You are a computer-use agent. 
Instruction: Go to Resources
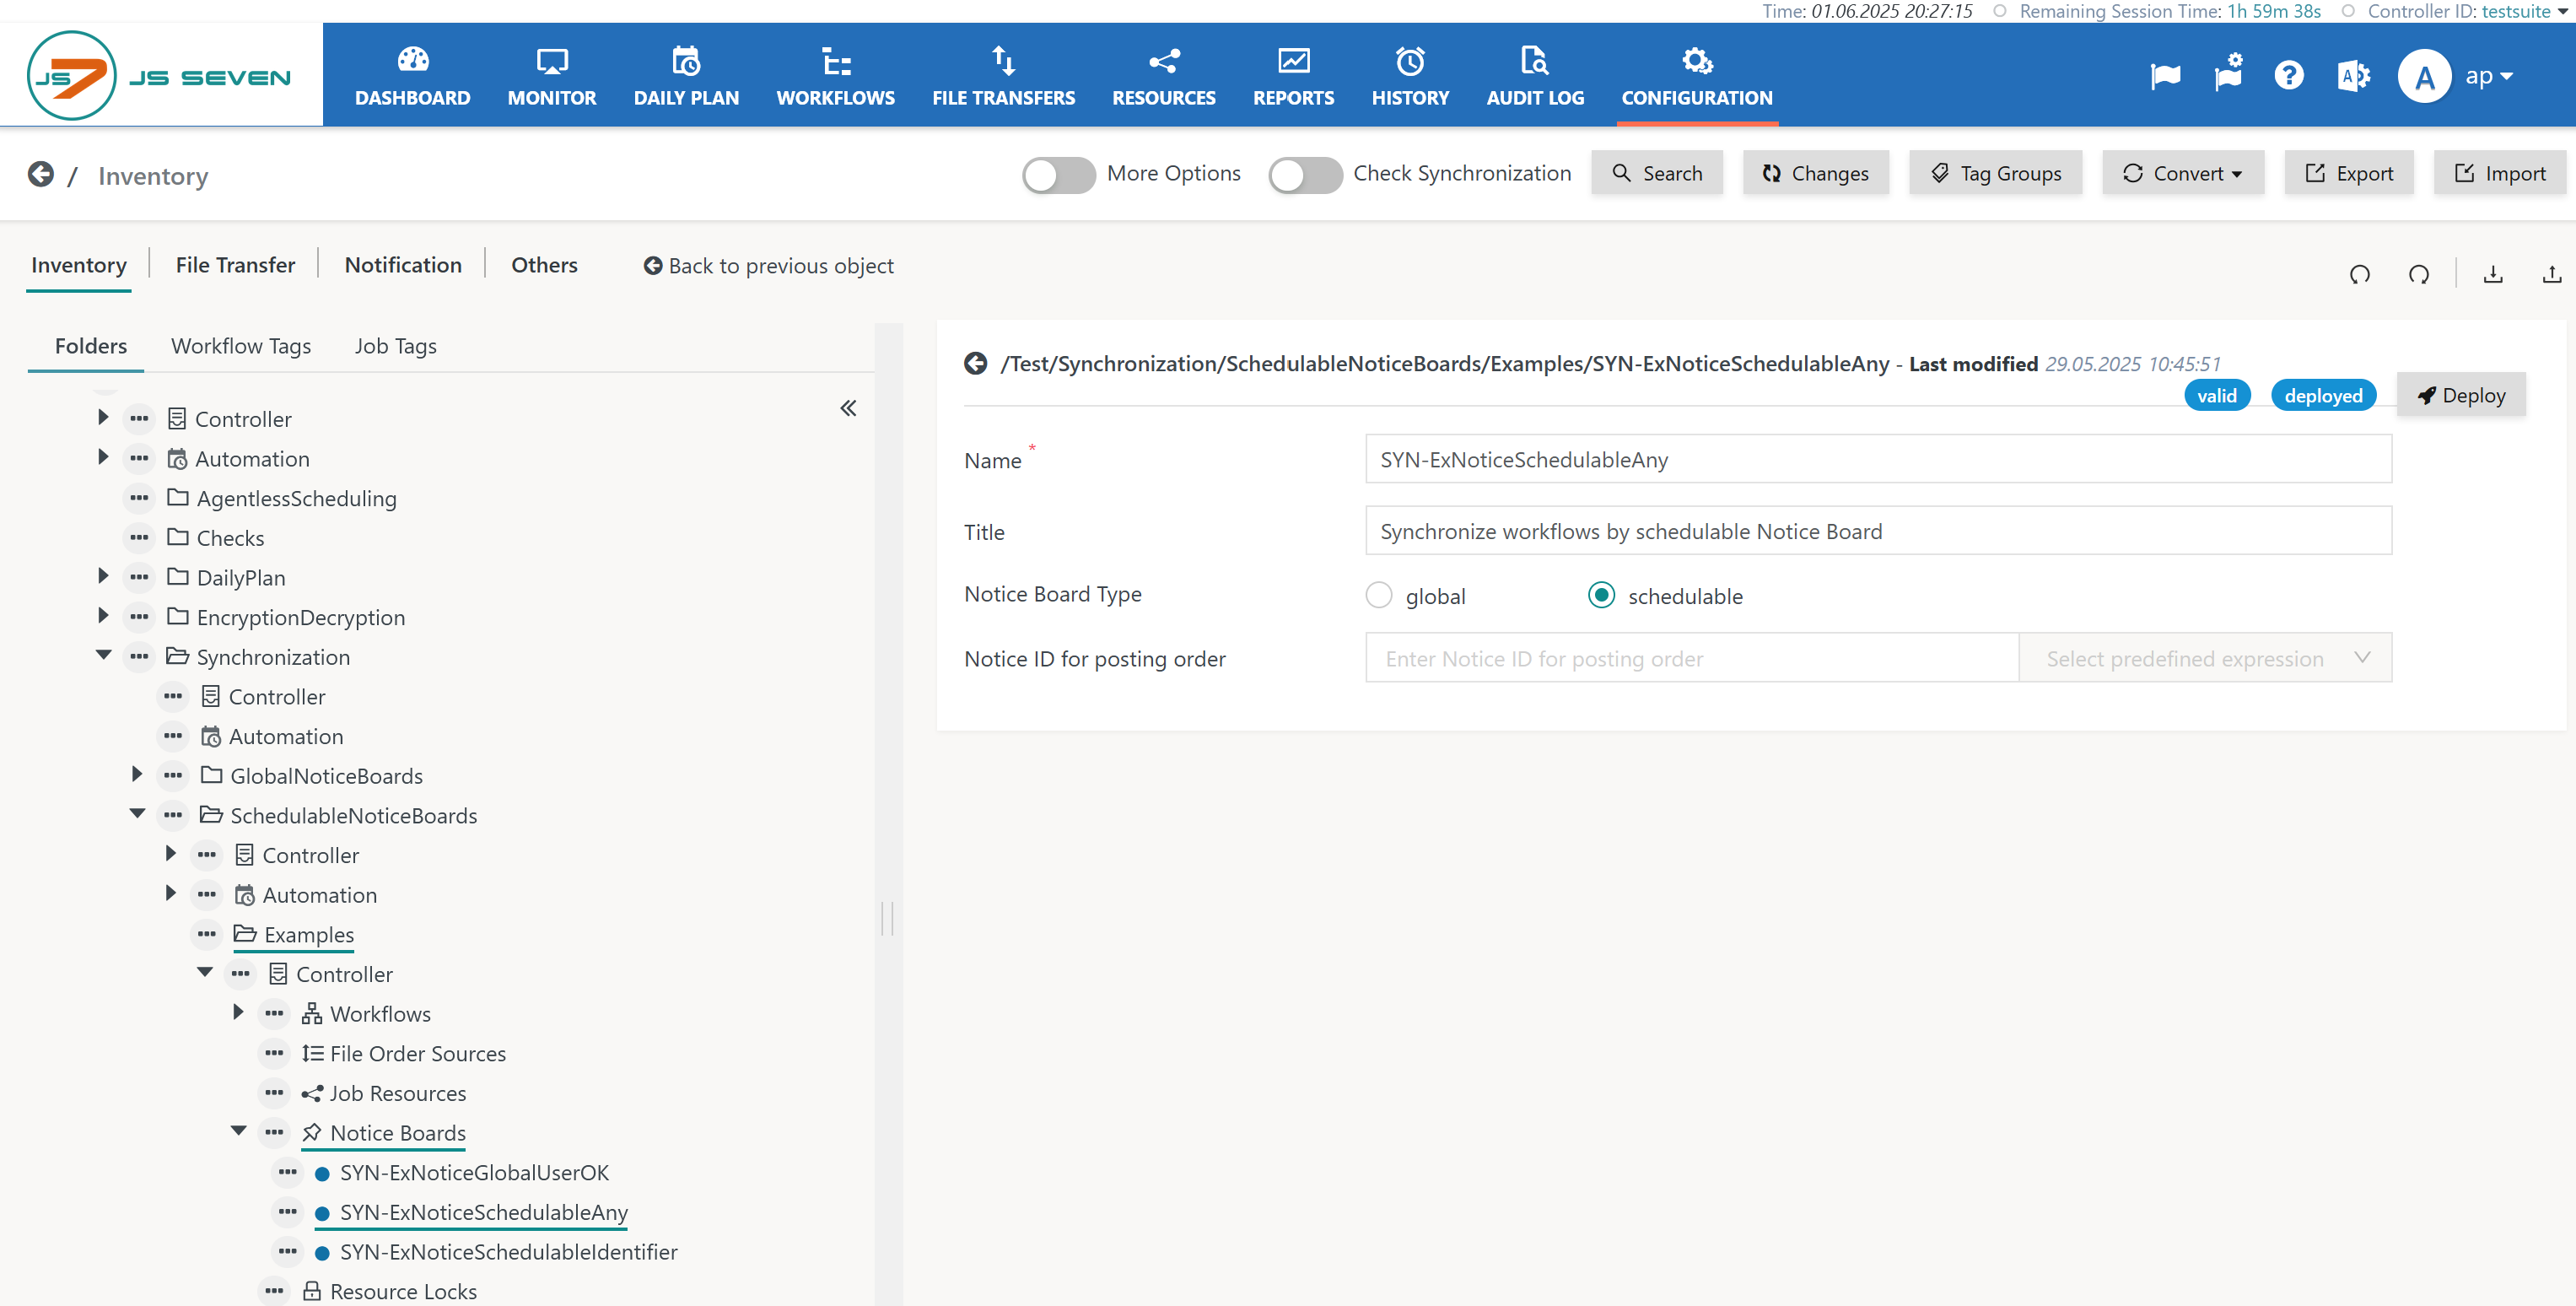coord(1163,76)
